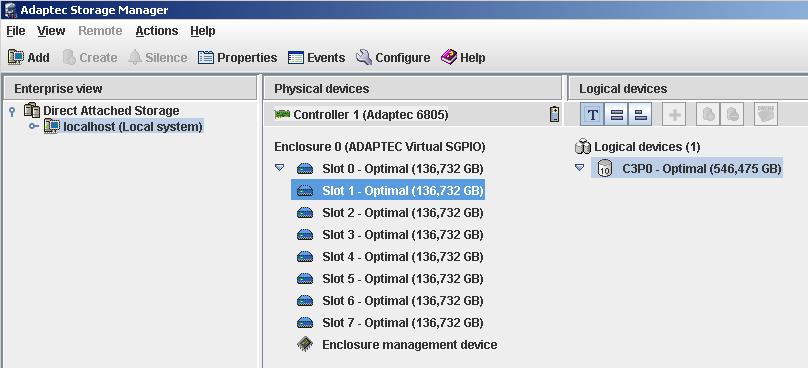Image resolution: width=808 pixels, height=368 pixels.
Task: Collapse the logical devices list arrow
Action: [x=579, y=168]
